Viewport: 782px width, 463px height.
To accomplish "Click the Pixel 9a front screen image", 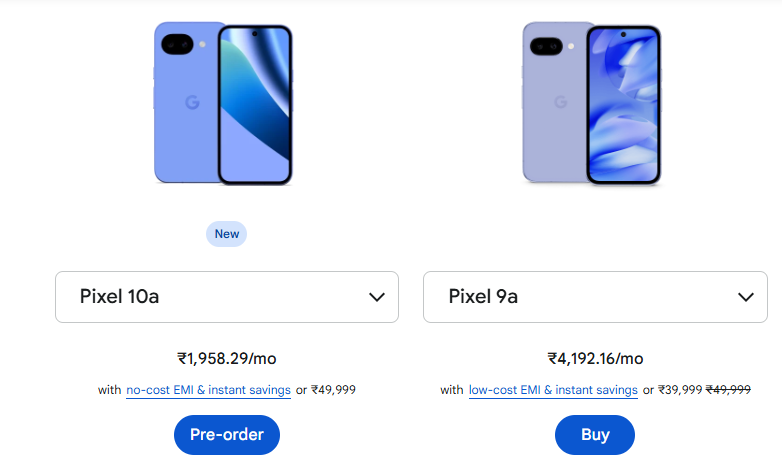I will (623, 104).
